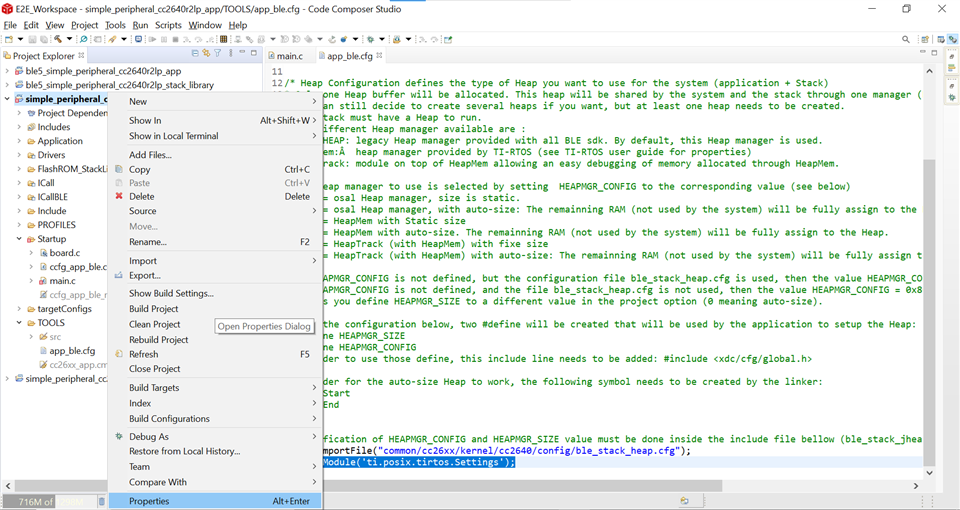Click the Project Explorer filter funnel icon
Image resolution: width=960 pixels, height=510 pixels.
pos(217,53)
